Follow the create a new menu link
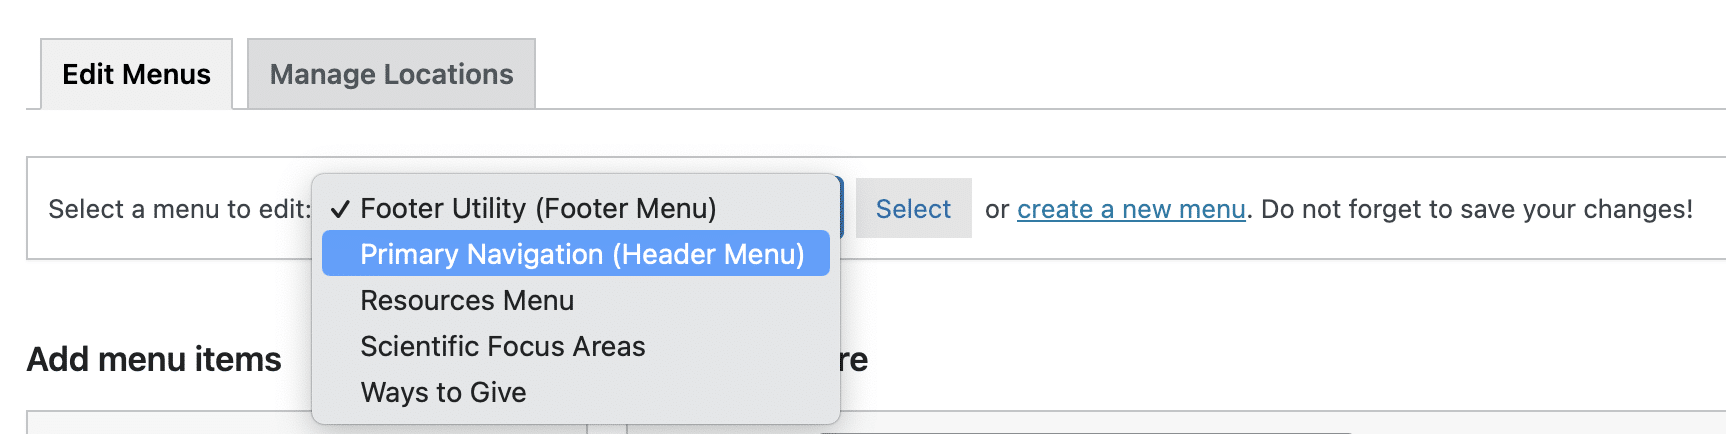 click(x=1130, y=209)
